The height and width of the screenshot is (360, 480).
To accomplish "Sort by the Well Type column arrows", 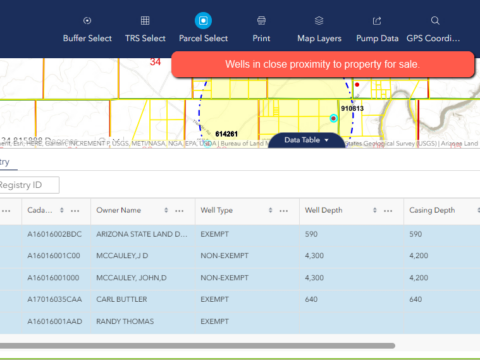I will [270, 210].
